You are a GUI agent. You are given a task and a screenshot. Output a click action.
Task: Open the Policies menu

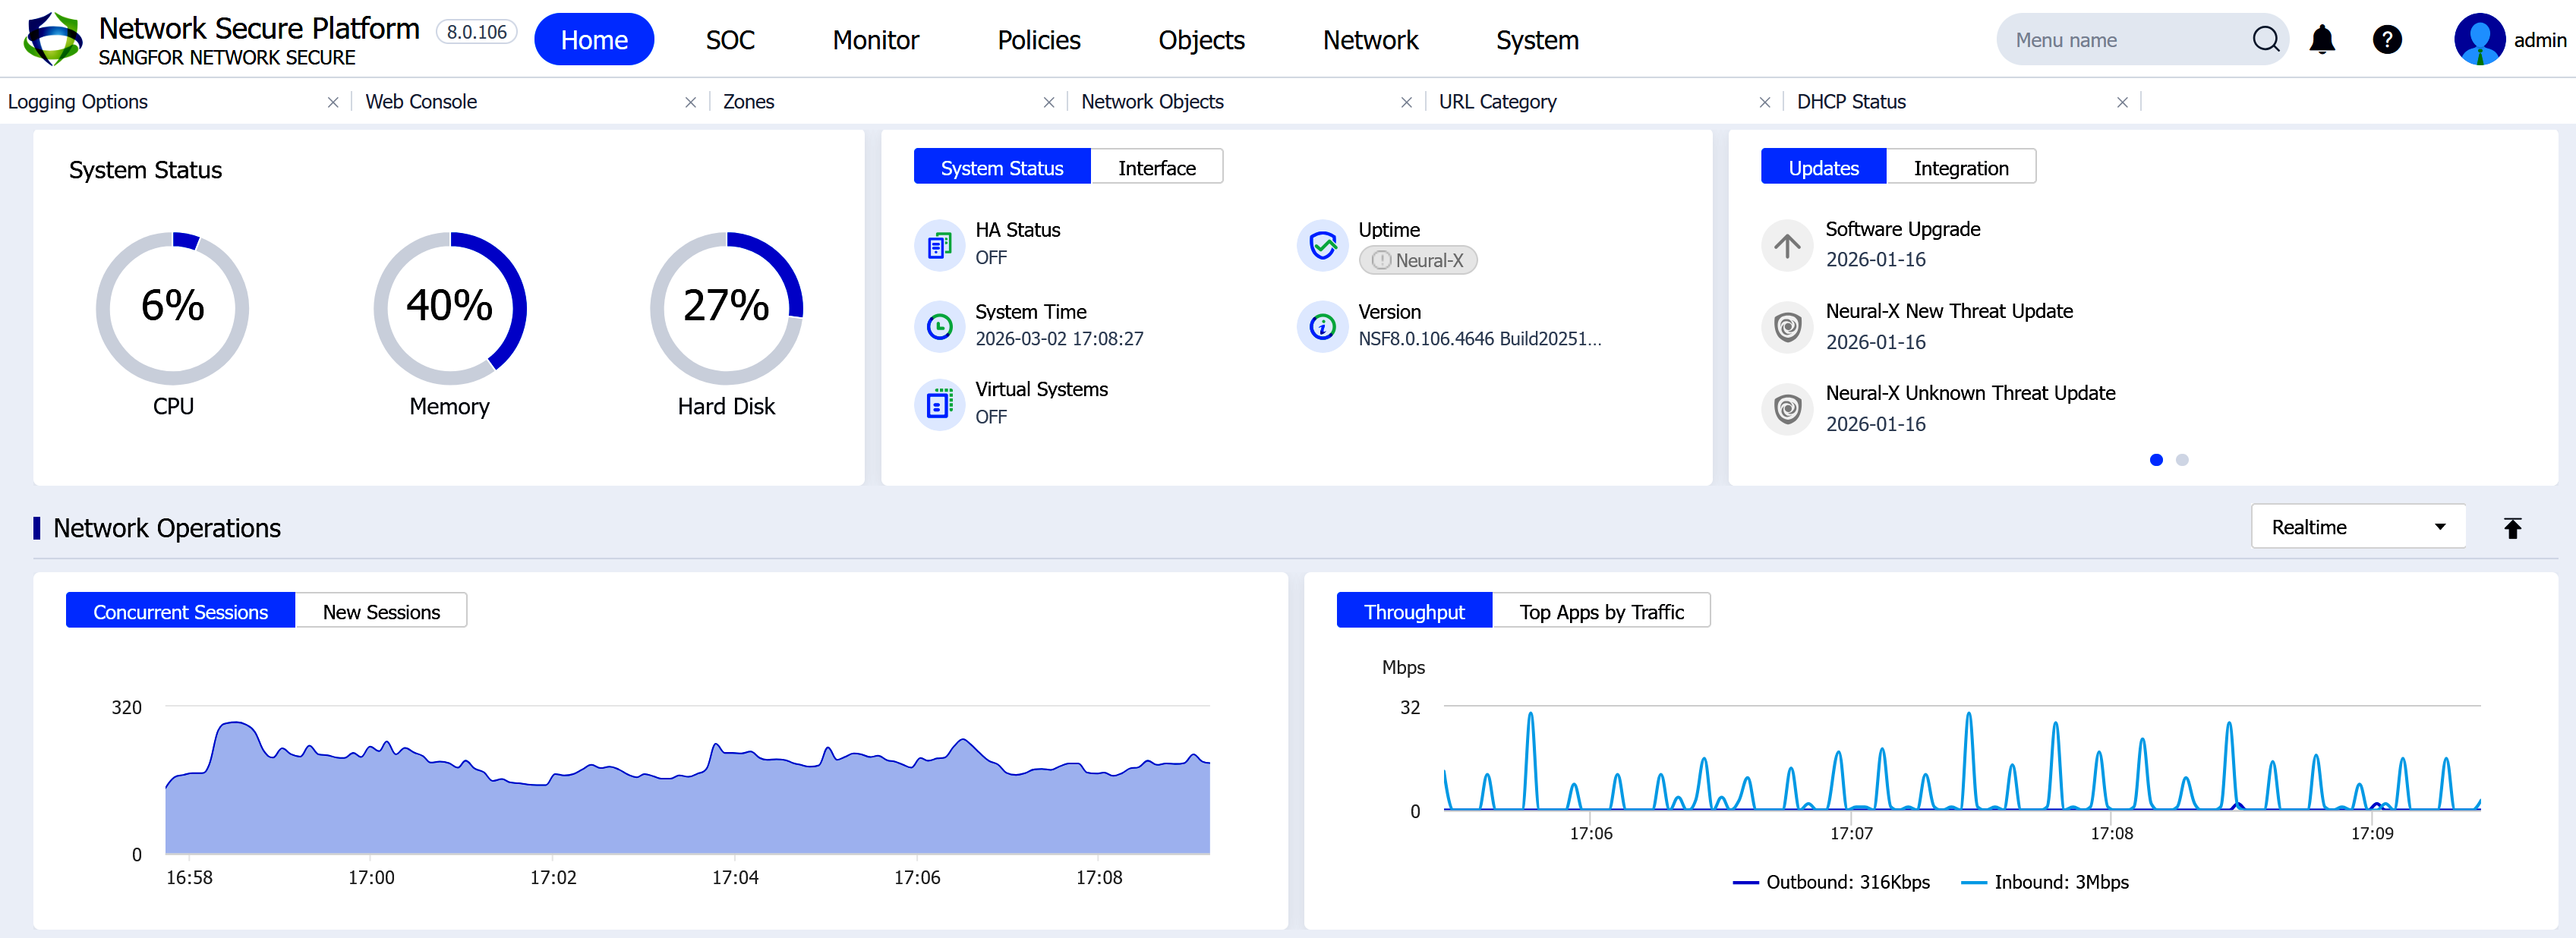[x=1038, y=40]
